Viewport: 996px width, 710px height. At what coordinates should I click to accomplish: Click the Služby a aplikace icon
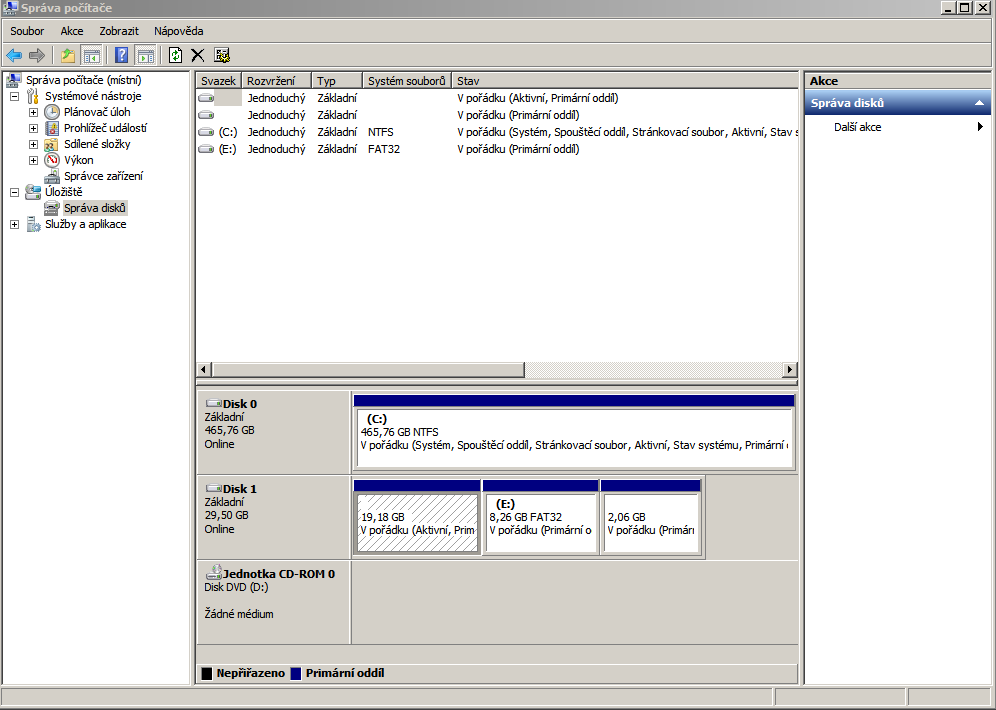[33, 224]
